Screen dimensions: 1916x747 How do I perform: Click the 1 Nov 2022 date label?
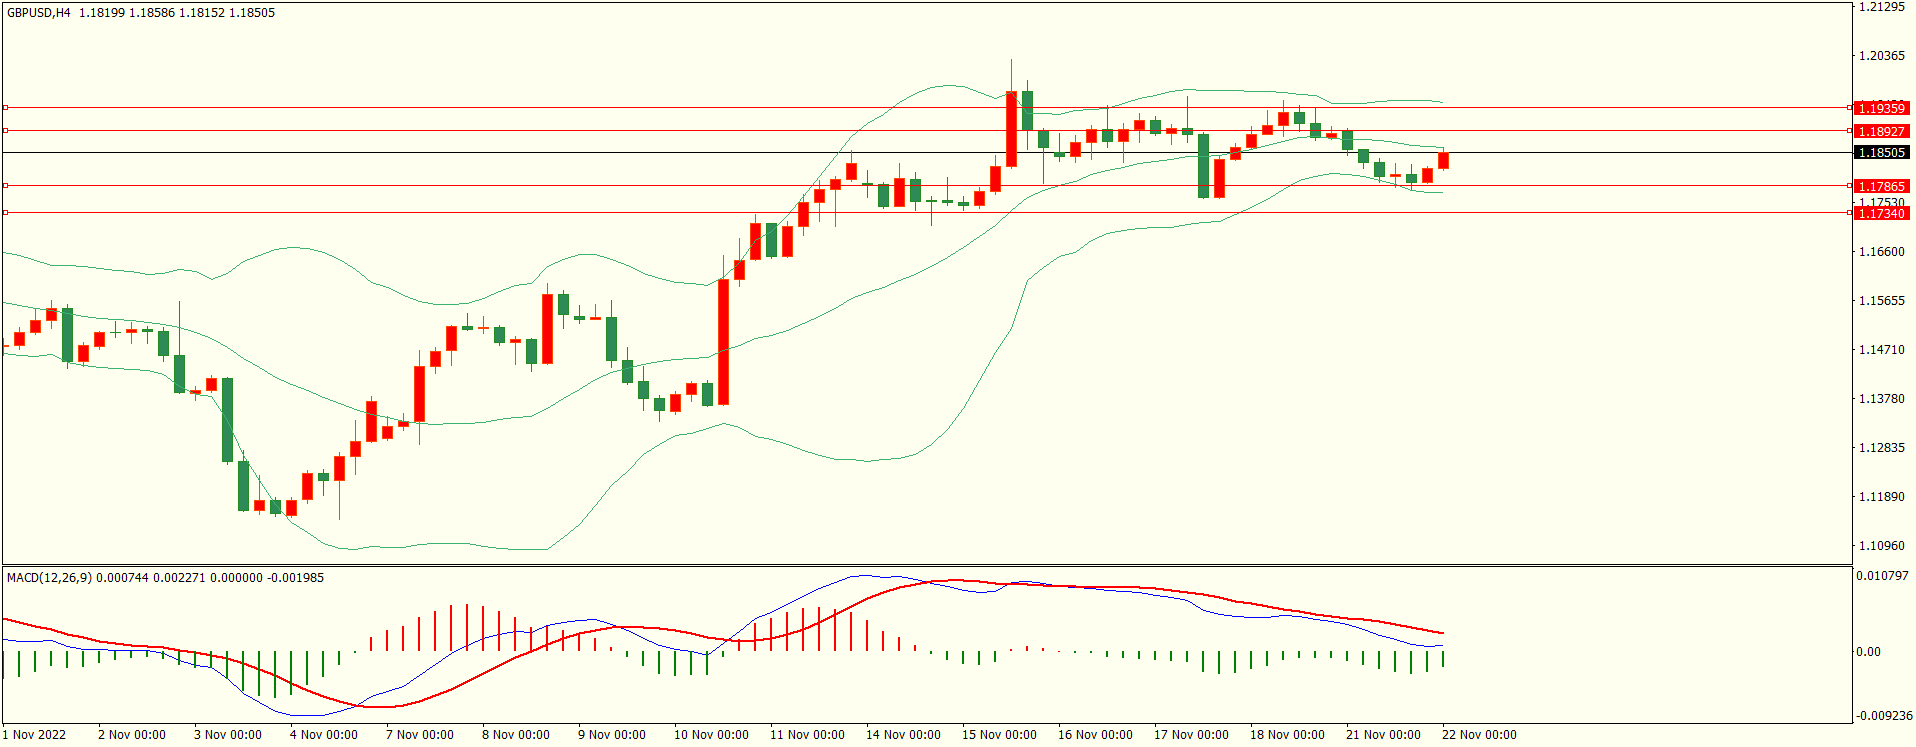click(34, 735)
